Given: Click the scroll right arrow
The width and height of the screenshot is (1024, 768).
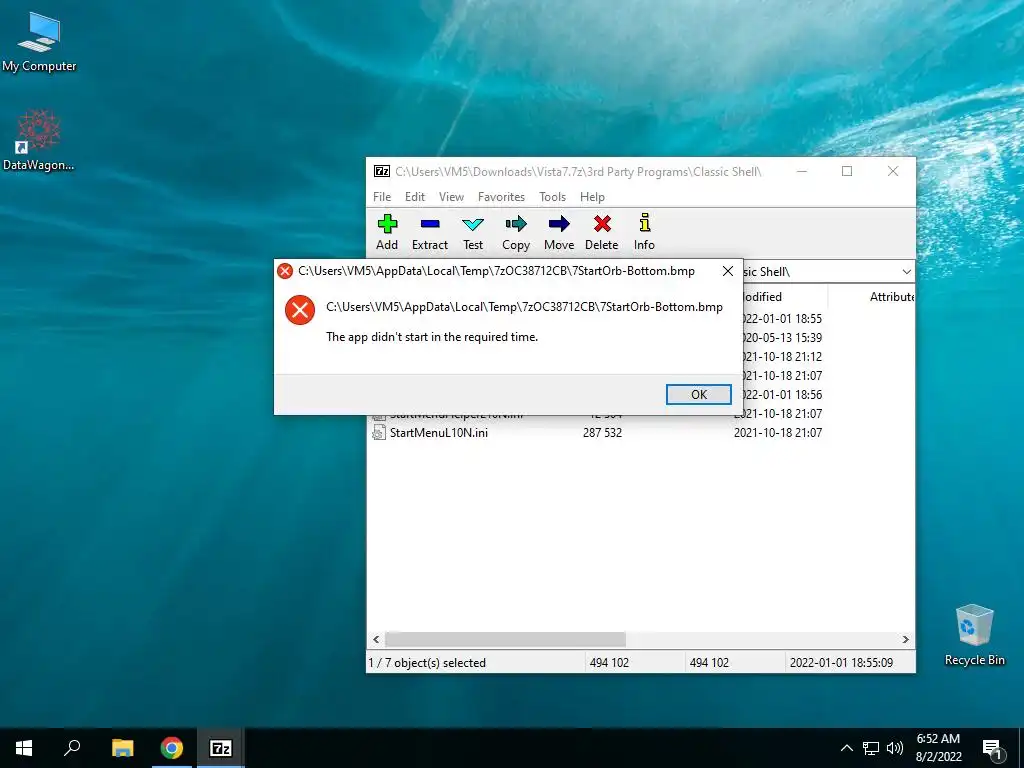Looking at the screenshot, I should coord(905,639).
